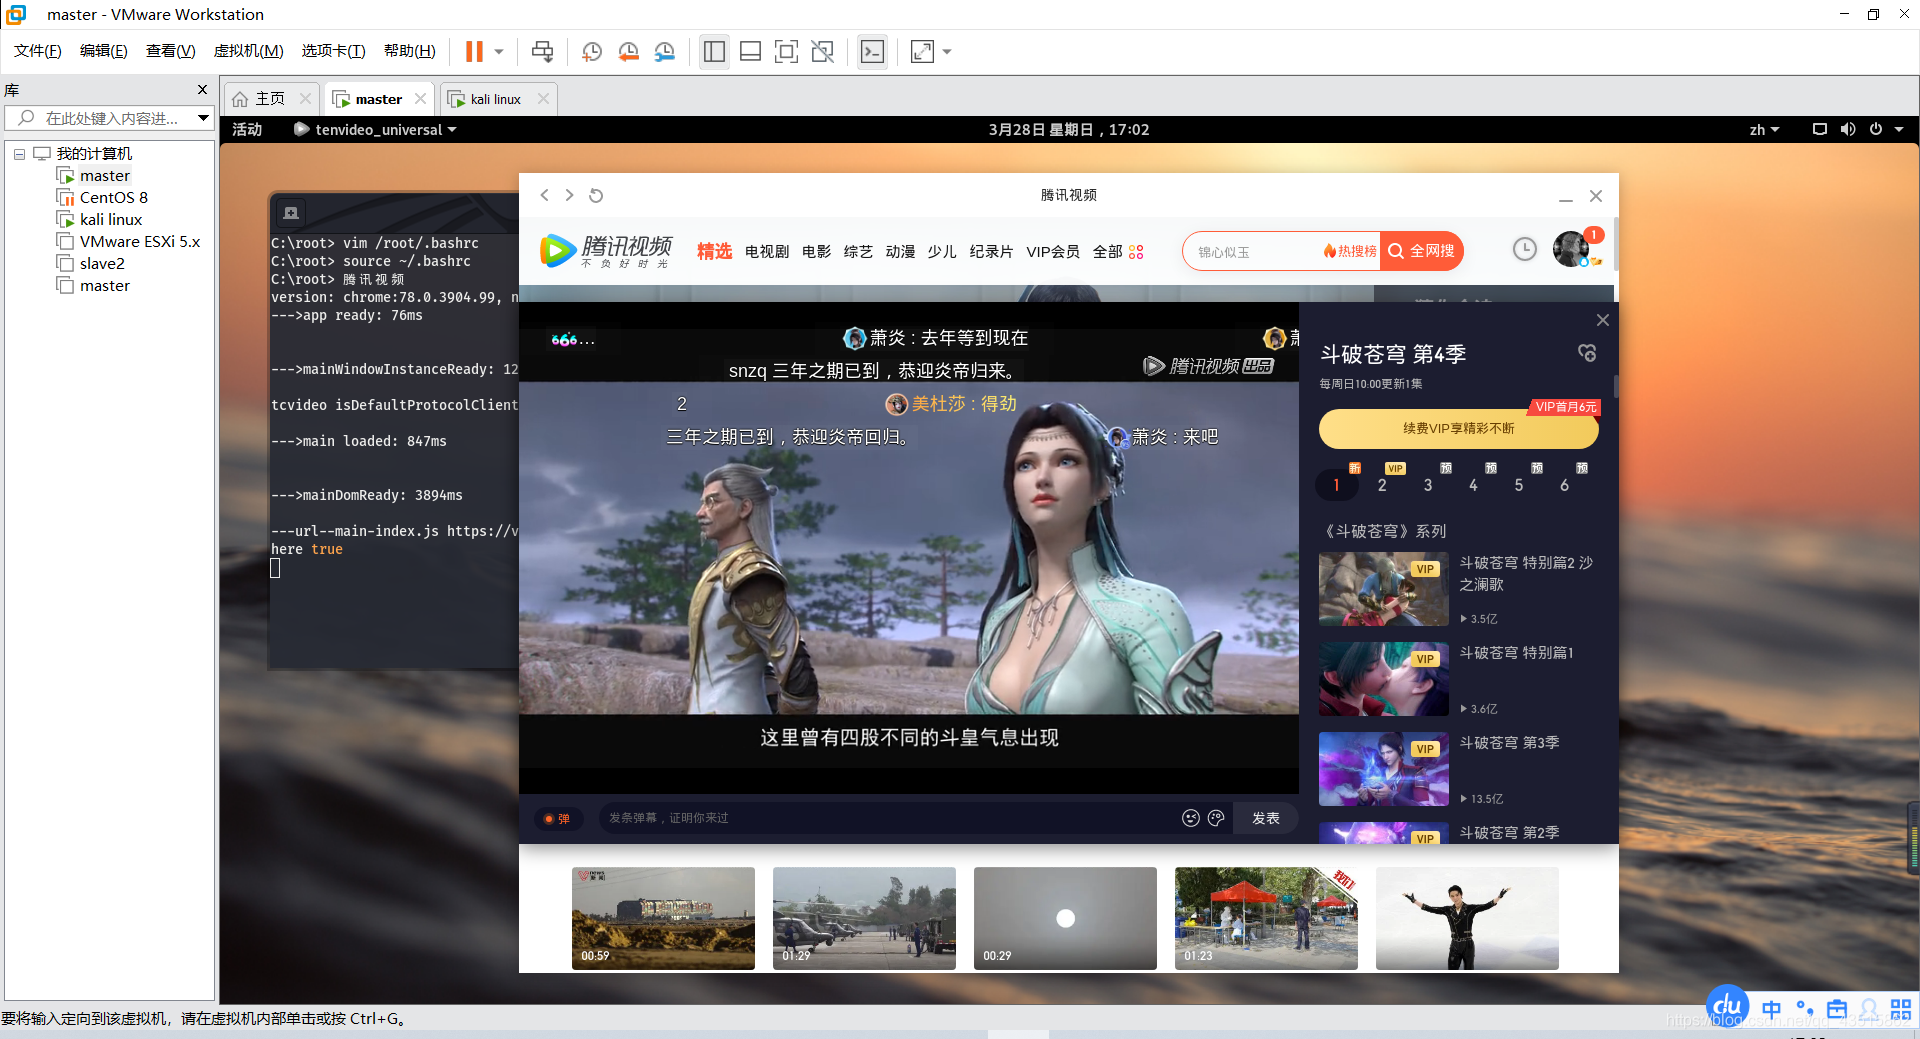Click 活动 in the GNOME top bar

[x=247, y=130]
